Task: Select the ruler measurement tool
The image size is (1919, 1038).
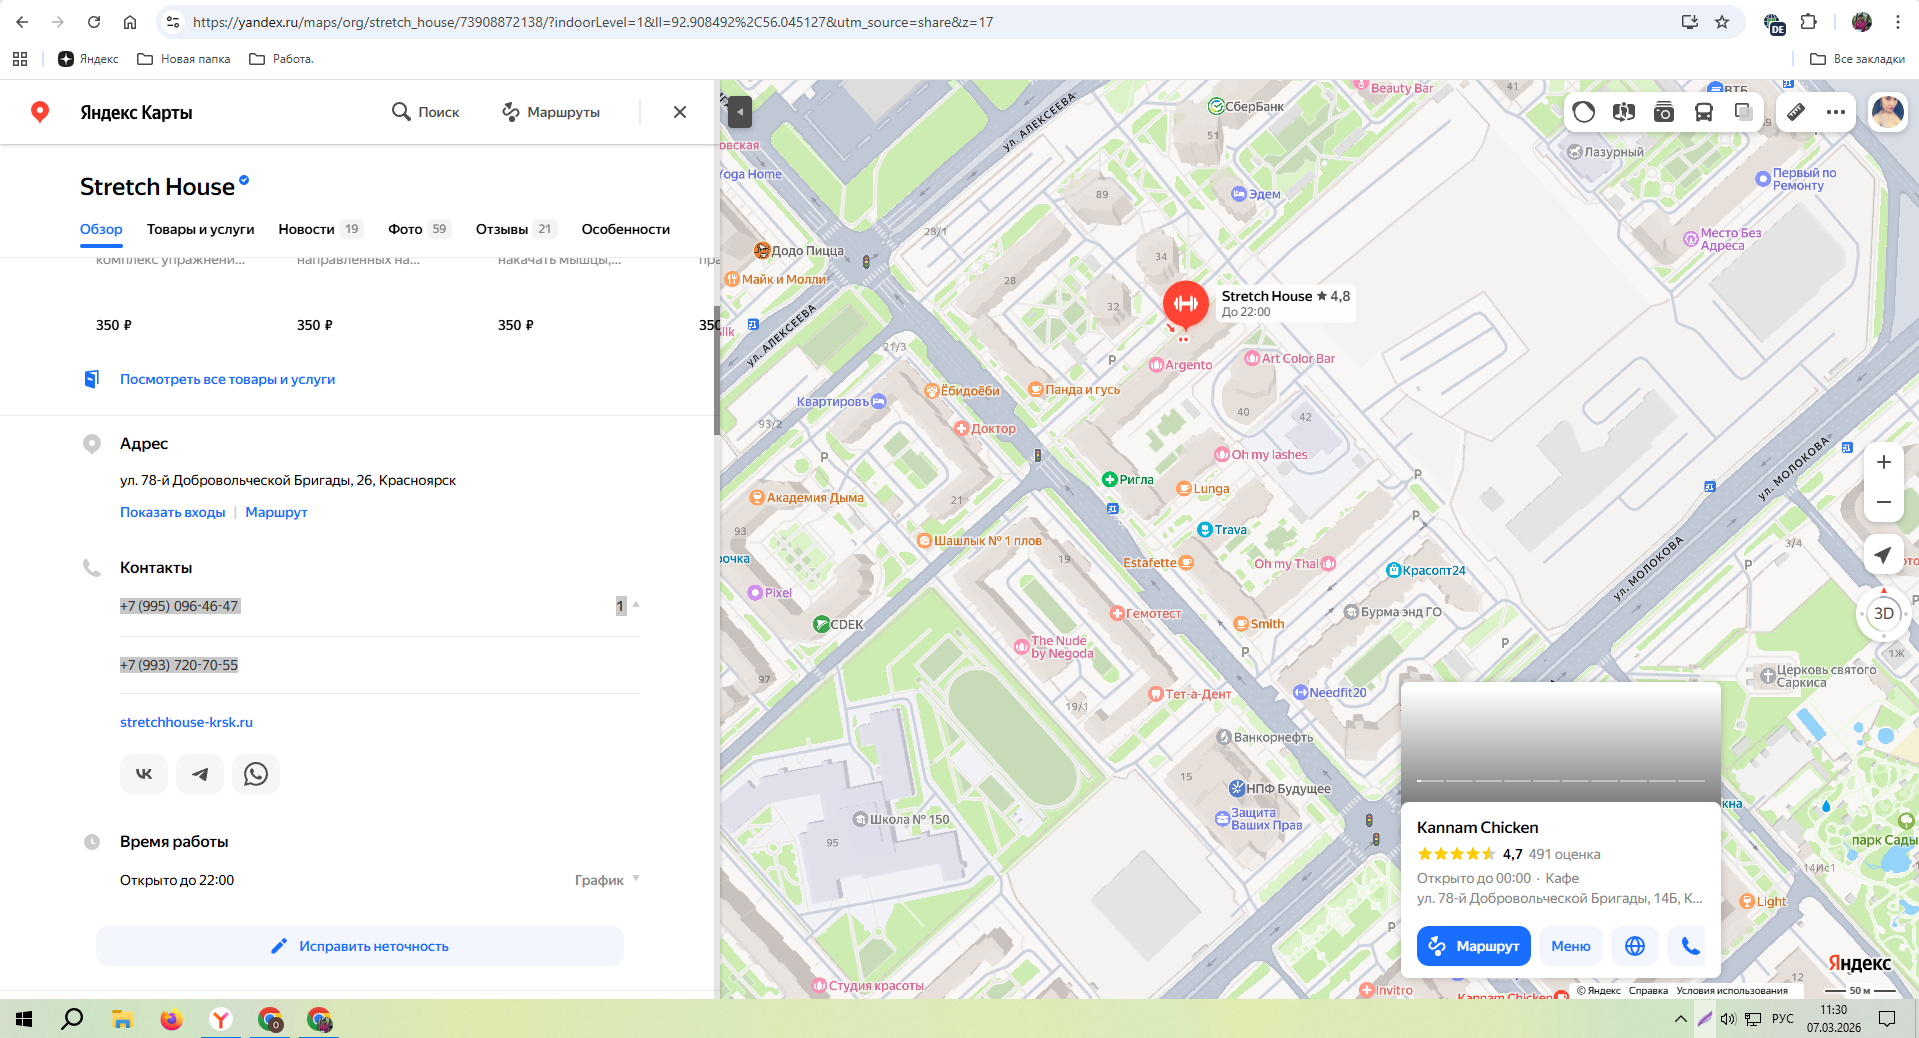Action: [x=1796, y=112]
